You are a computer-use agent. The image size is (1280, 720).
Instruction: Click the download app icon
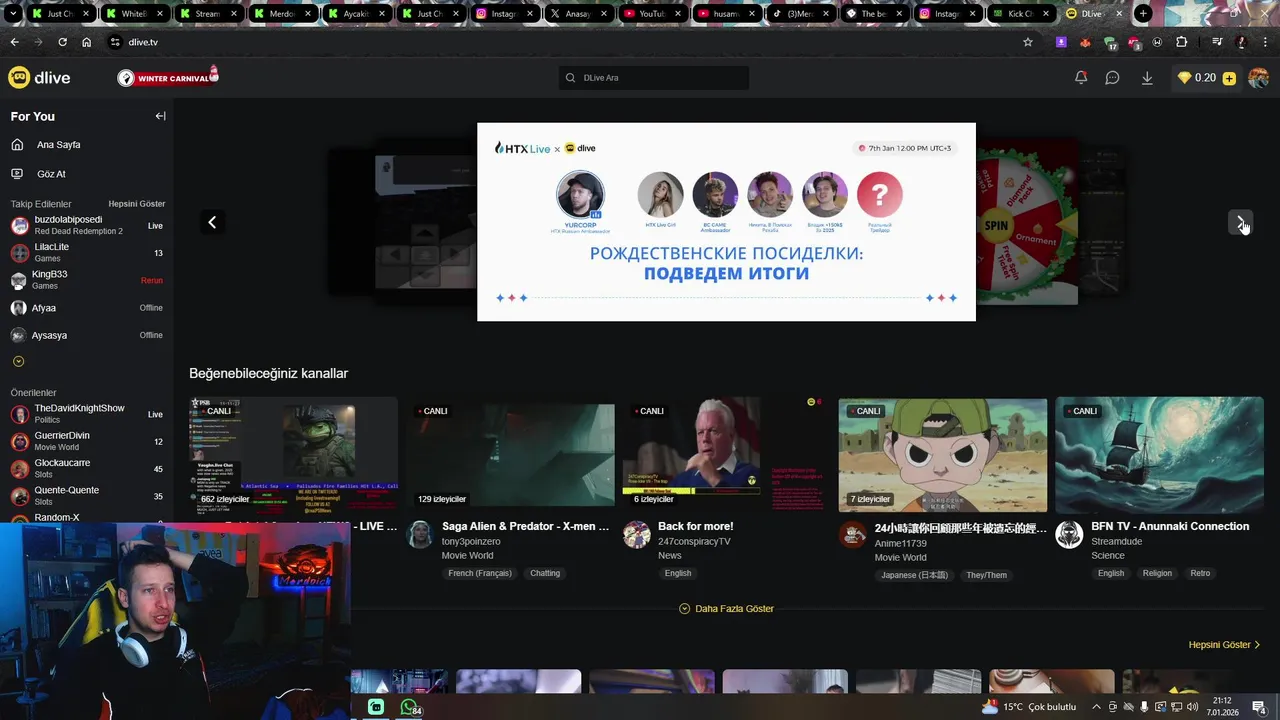click(1147, 78)
